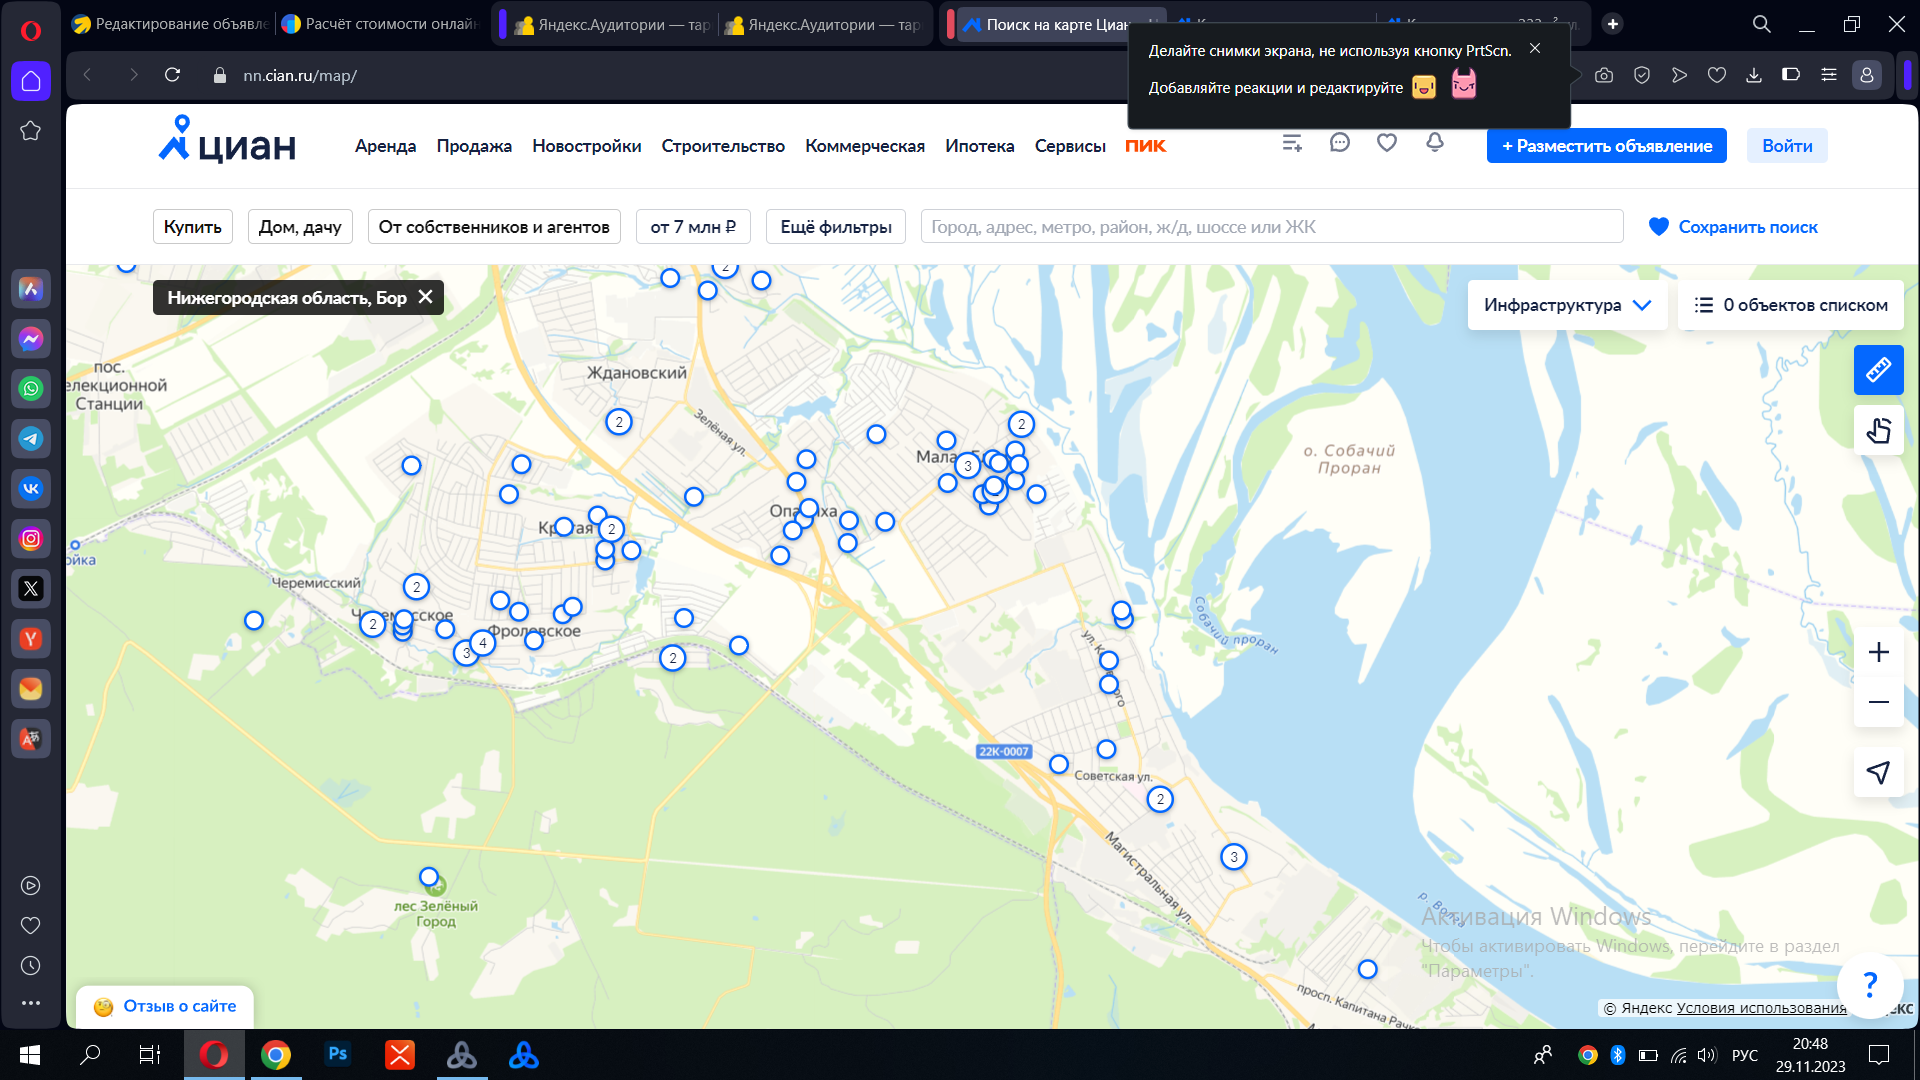This screenshot has width=1920, height=1080.
Task: Open notifications bell in Cian header
Action: point(1434,143)
